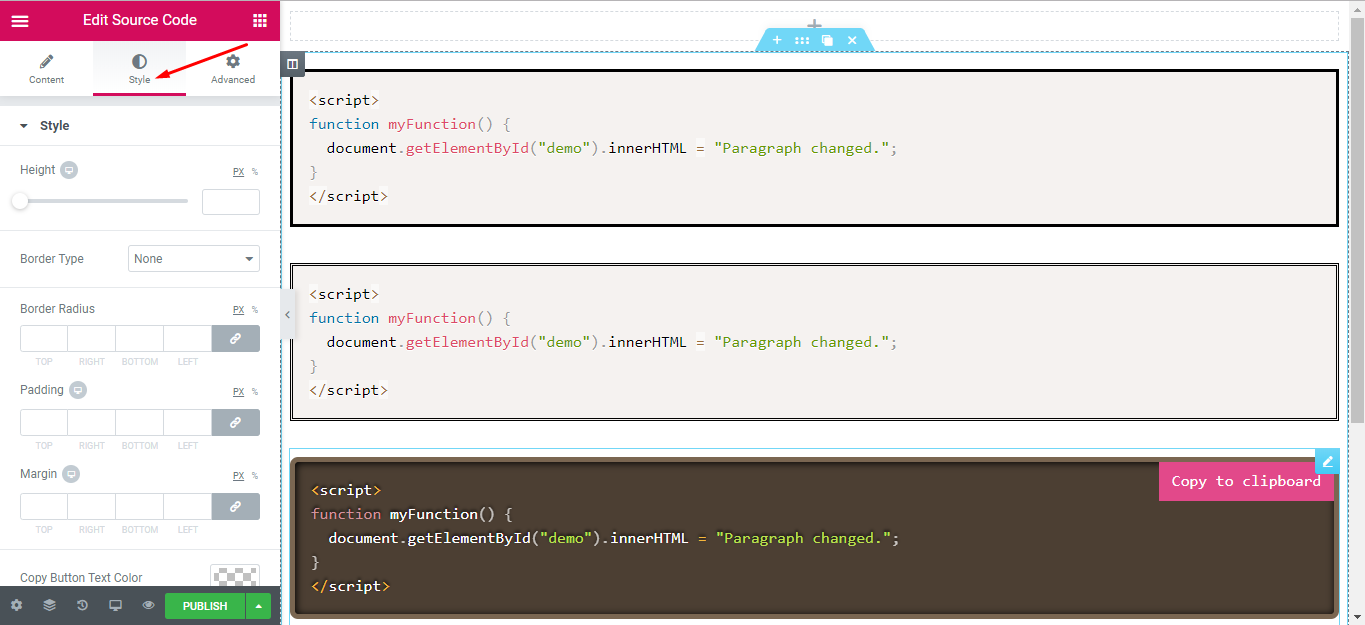Focus Border Radius top input

[x=44, y=339]
